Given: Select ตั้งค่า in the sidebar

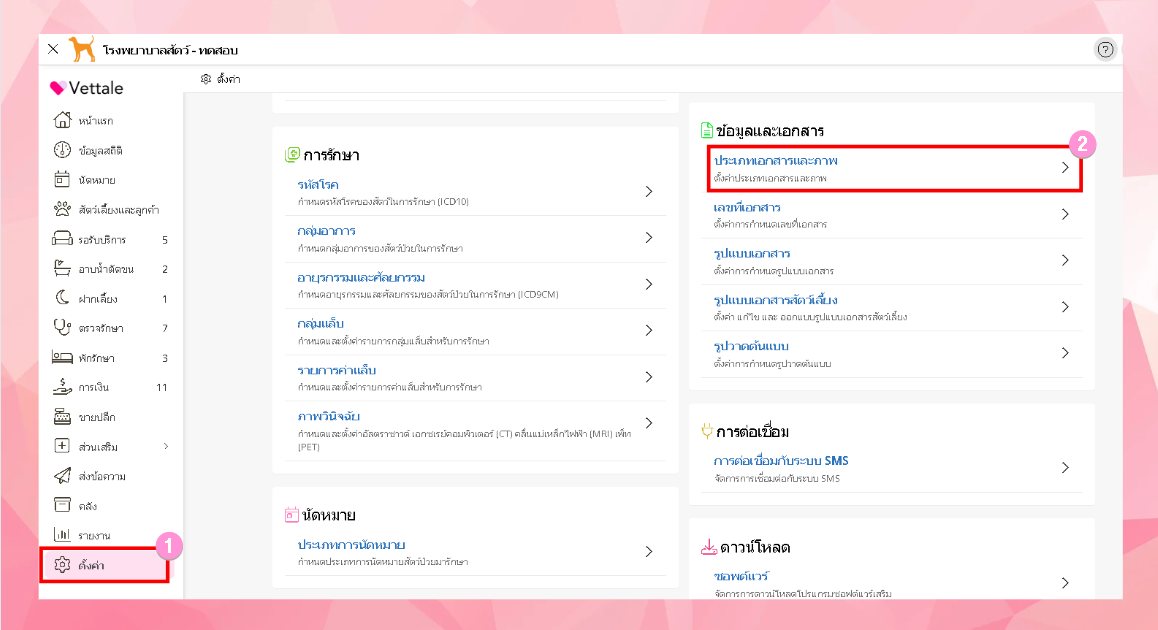Looking at the screenshot, I should (x=92, y=565).
